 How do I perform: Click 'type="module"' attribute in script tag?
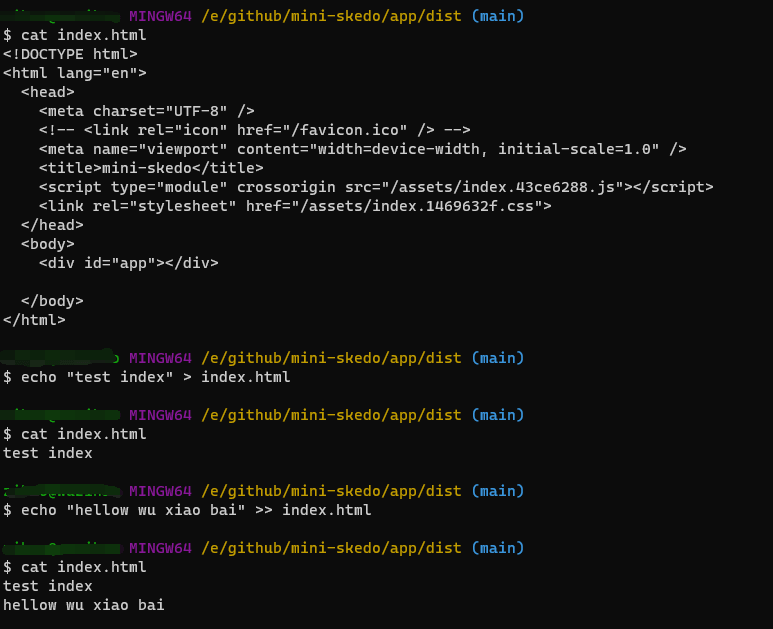169,187
